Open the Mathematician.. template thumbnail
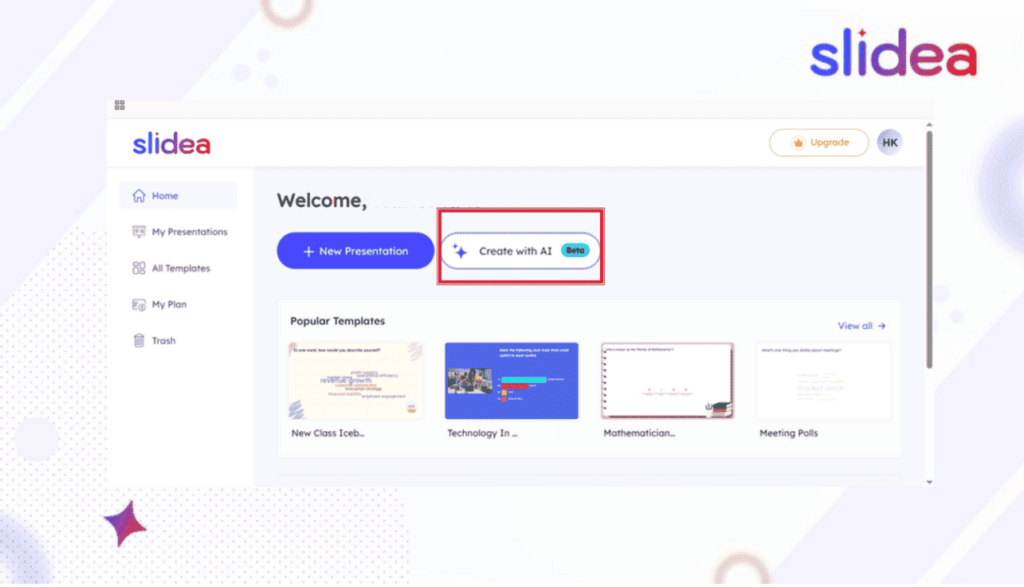This screenshot has height=587, width=1024. pos(667,381)
